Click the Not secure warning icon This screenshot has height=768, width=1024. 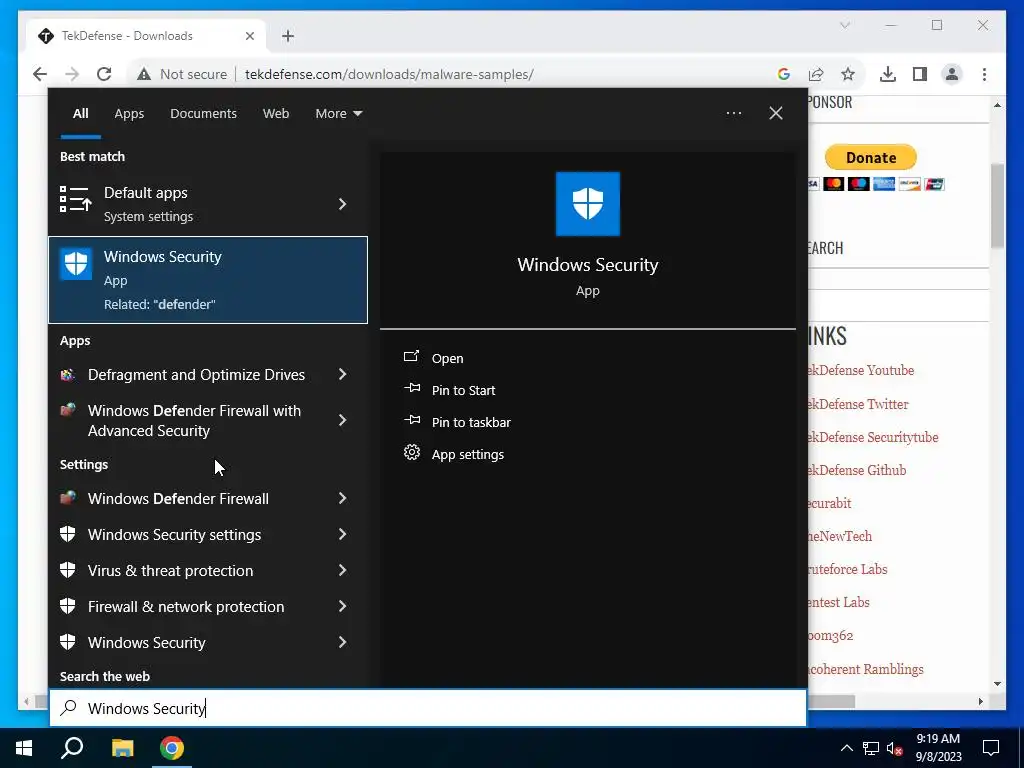144,74
